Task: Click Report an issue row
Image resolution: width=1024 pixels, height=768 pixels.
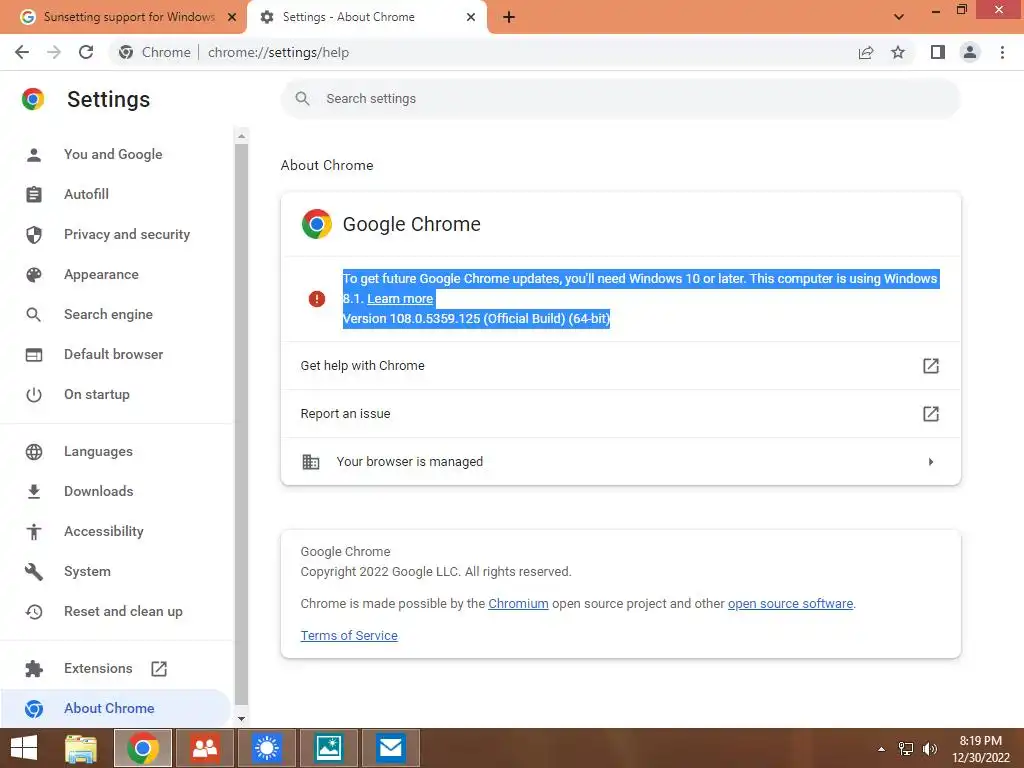Action: click(620, 413)
